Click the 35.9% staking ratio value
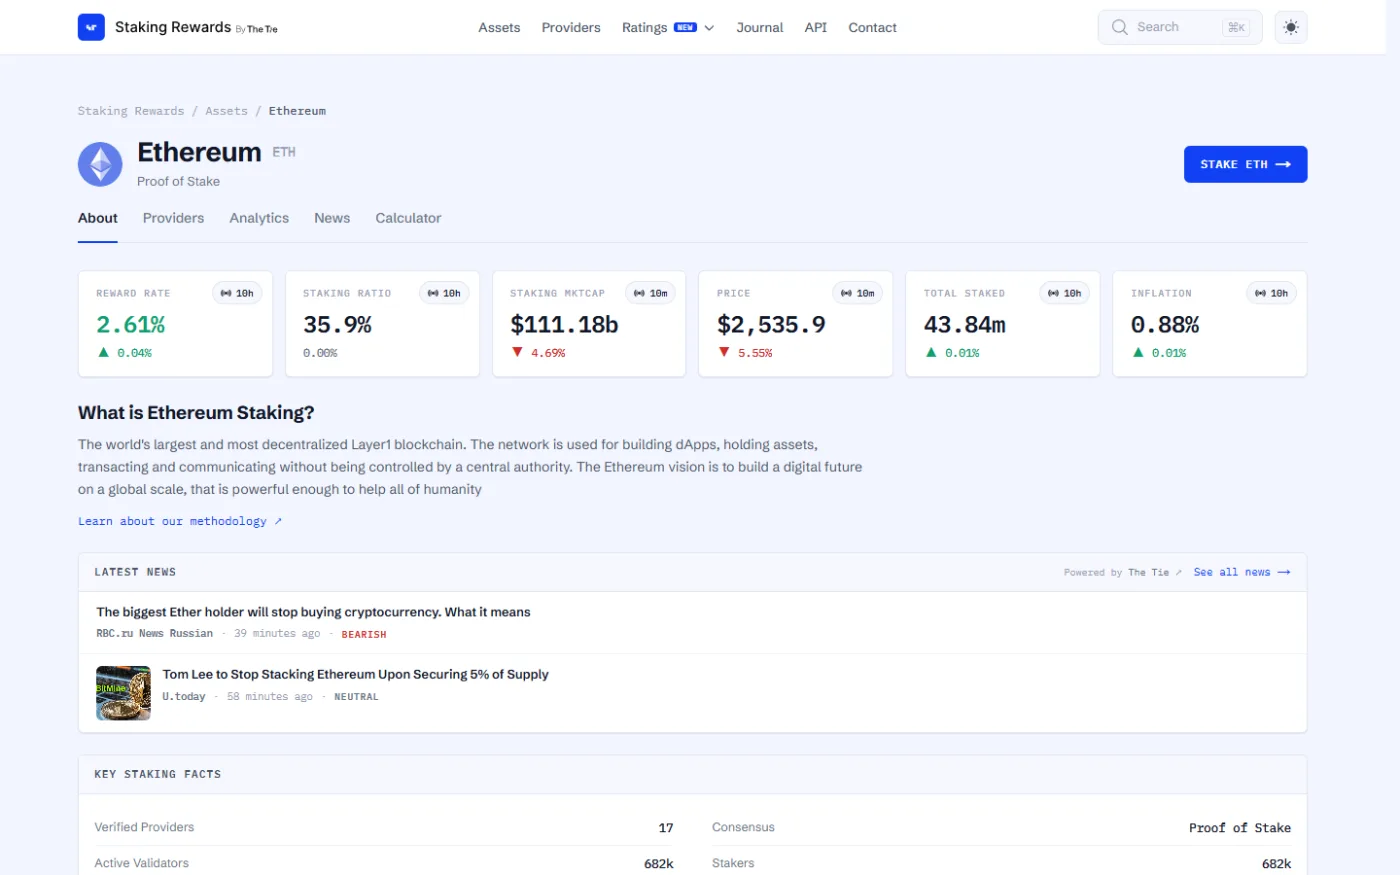1400x875 pixels. click(337, 325)
